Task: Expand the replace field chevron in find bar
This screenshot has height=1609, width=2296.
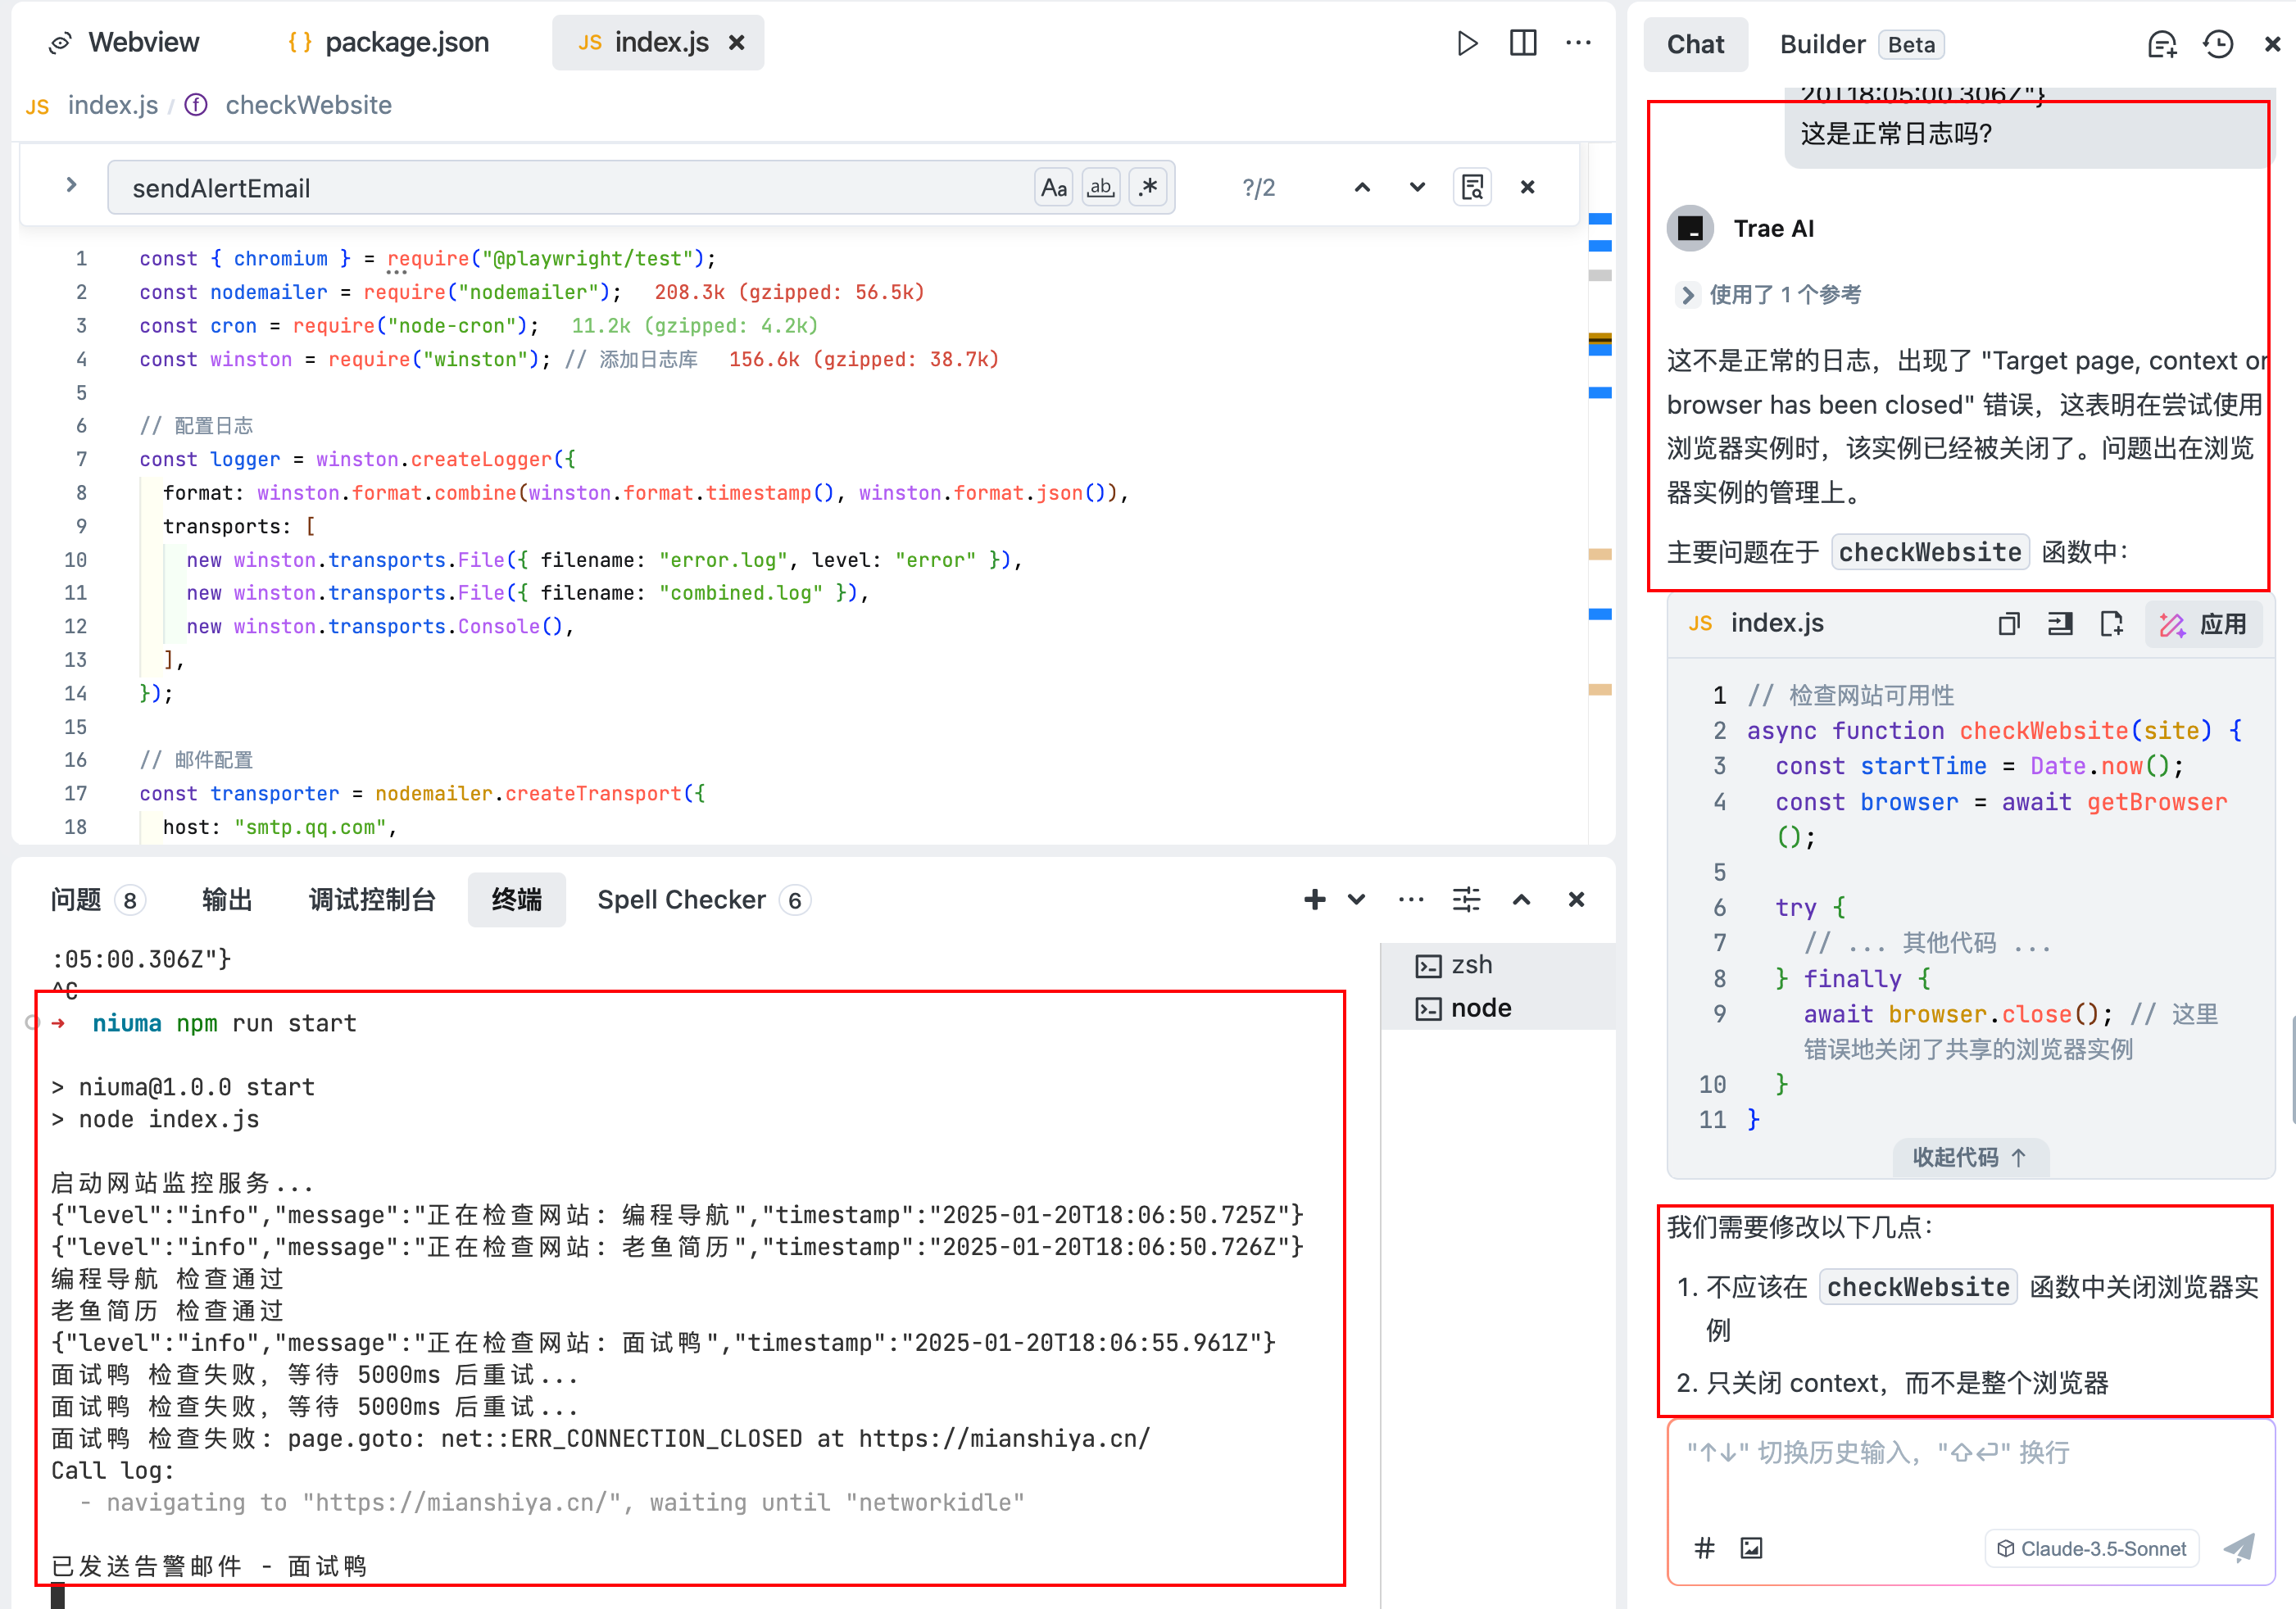Action: pos(71,185)
